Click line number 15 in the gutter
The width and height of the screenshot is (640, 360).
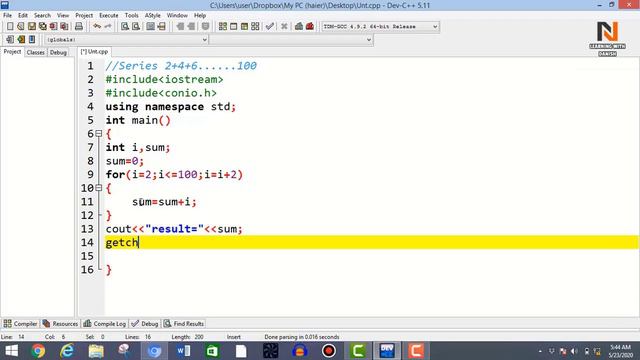87,256
